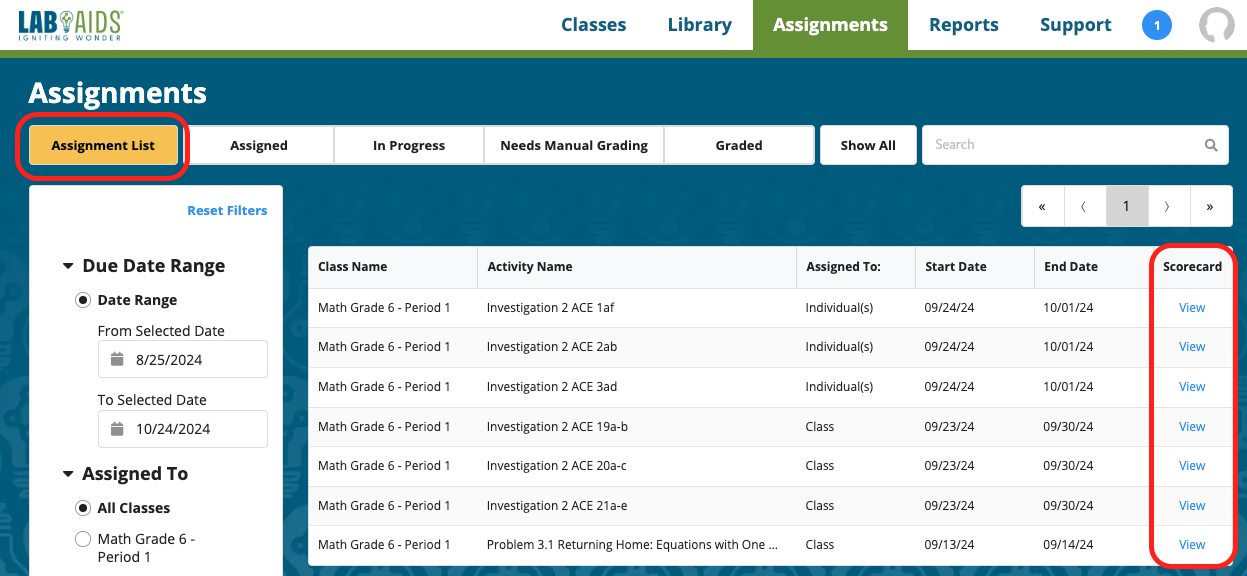Image resolution: width=1247 pixels, height=576 pixels.
Task: Click inside the Search input field
Action: [1060, 144]
